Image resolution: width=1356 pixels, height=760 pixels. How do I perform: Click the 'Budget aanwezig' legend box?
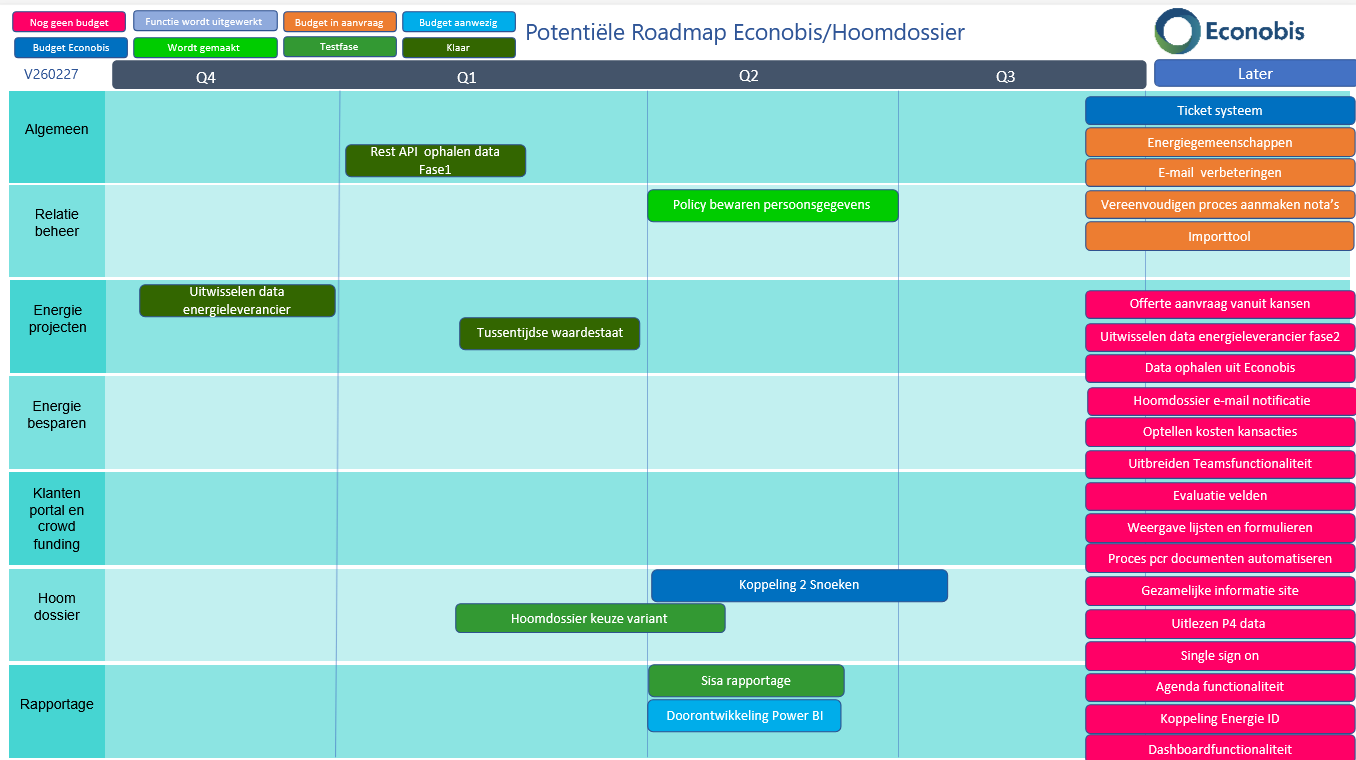pyautogui.click(x=459, y=22)
